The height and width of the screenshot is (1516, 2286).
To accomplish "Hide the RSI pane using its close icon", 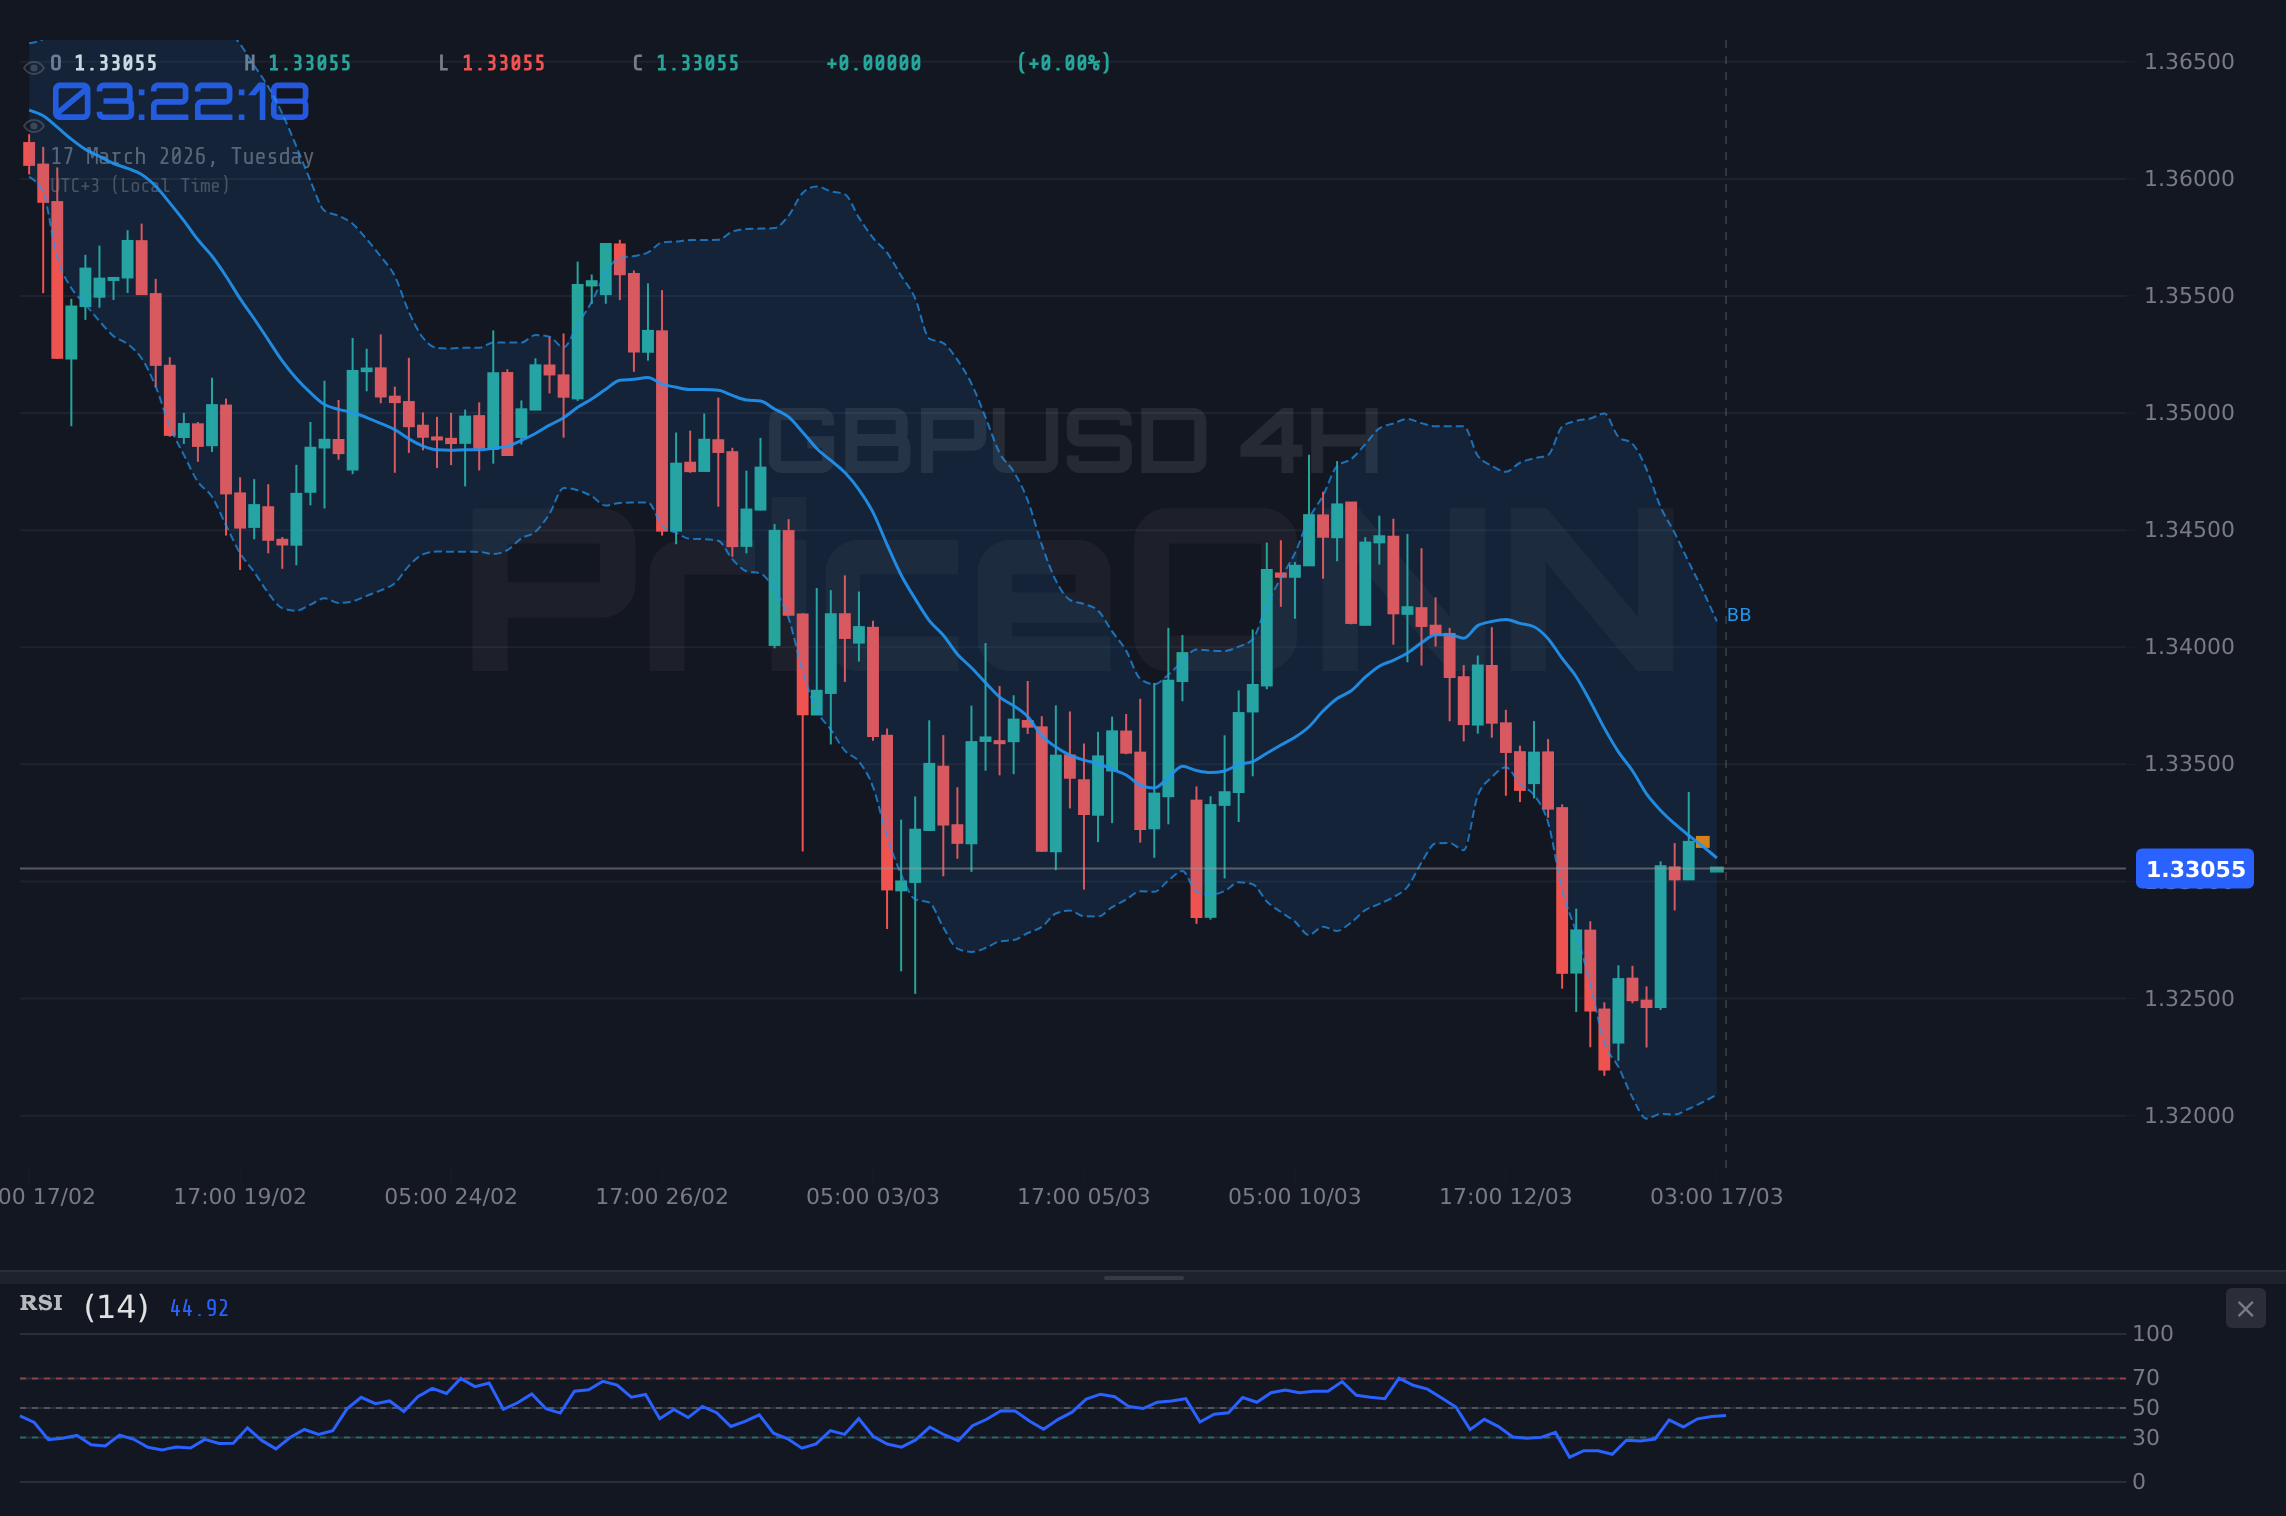I will 2244,1308.
